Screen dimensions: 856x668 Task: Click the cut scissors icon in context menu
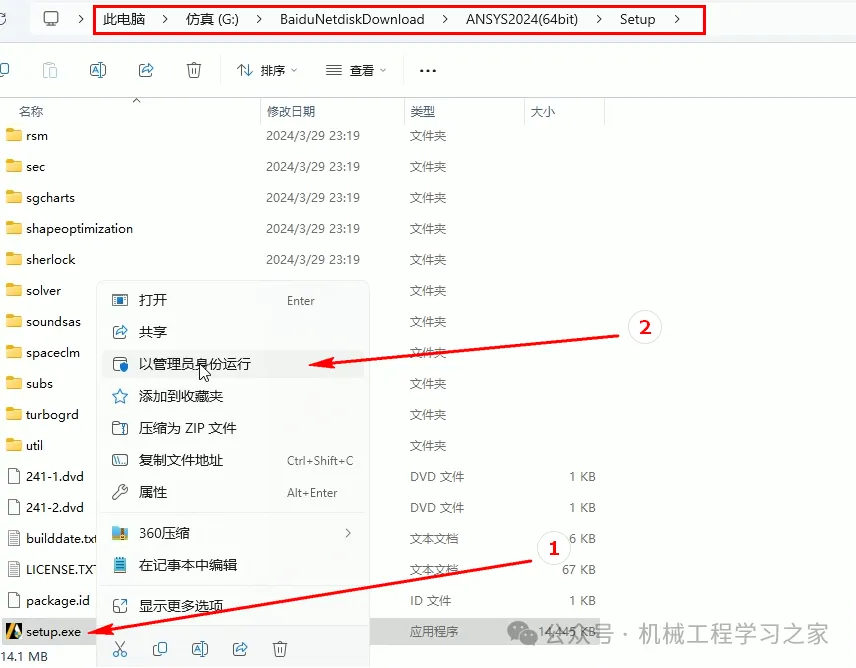(x=120, y=649)
